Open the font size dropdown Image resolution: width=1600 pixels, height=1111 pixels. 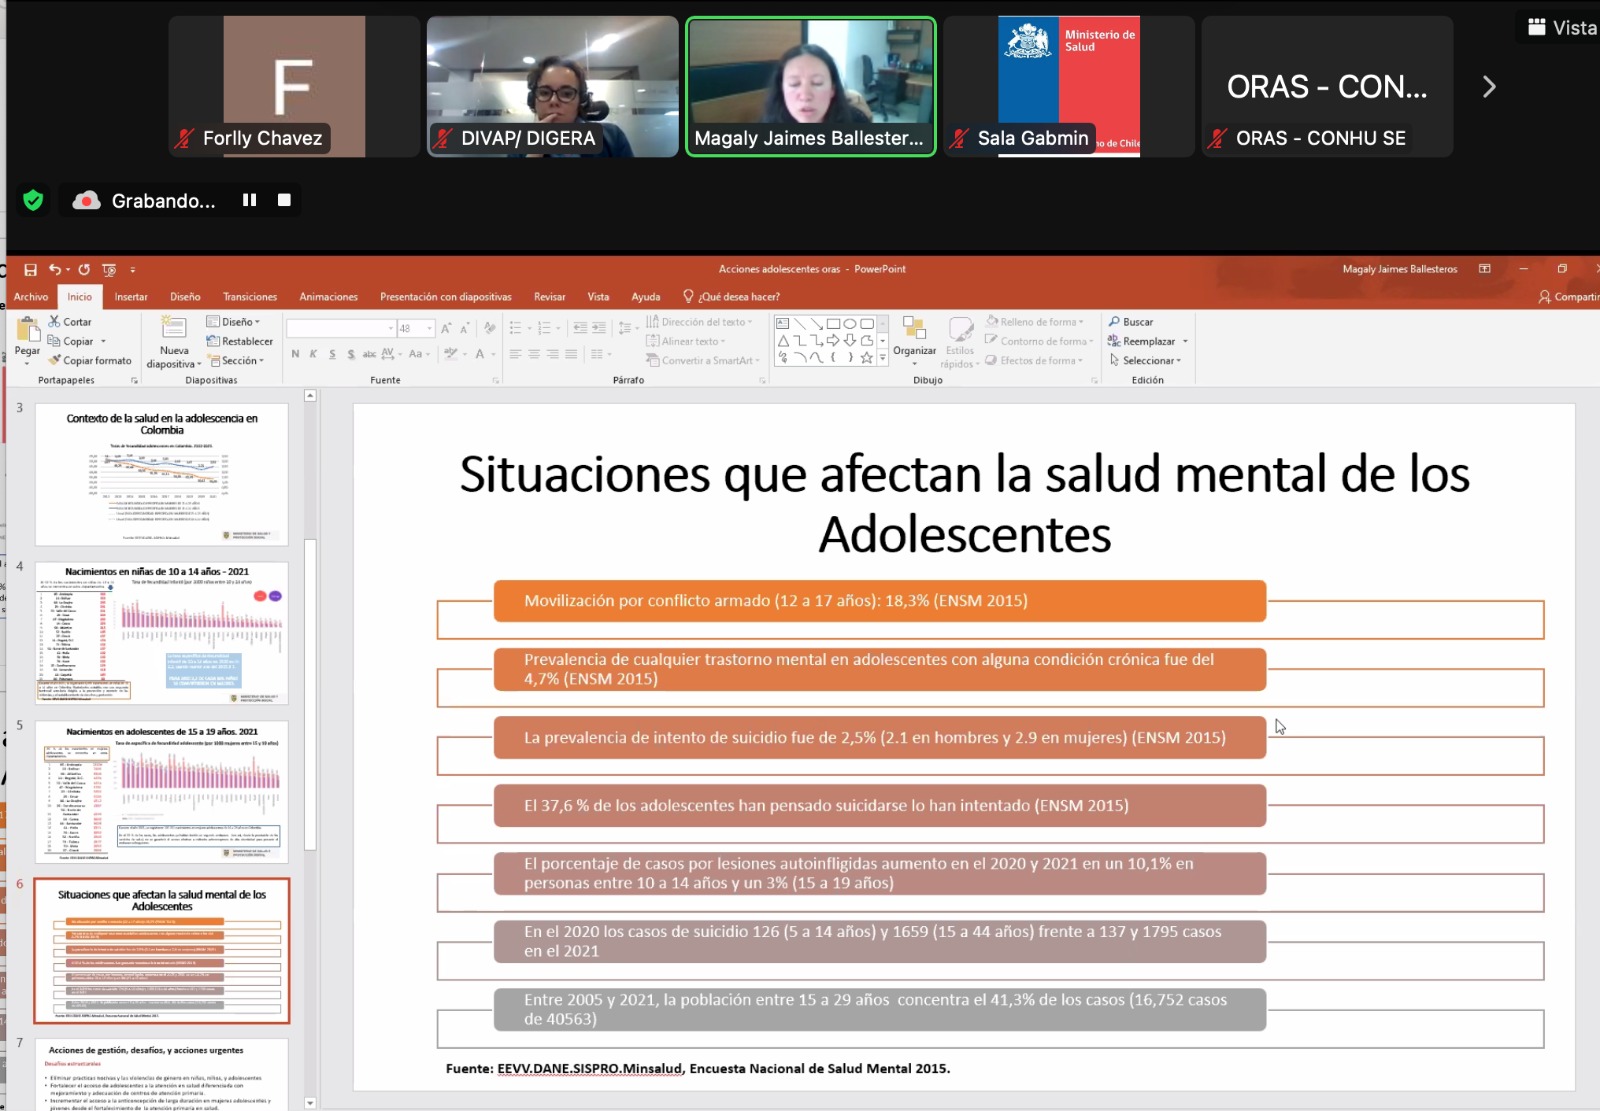(430, 328)
